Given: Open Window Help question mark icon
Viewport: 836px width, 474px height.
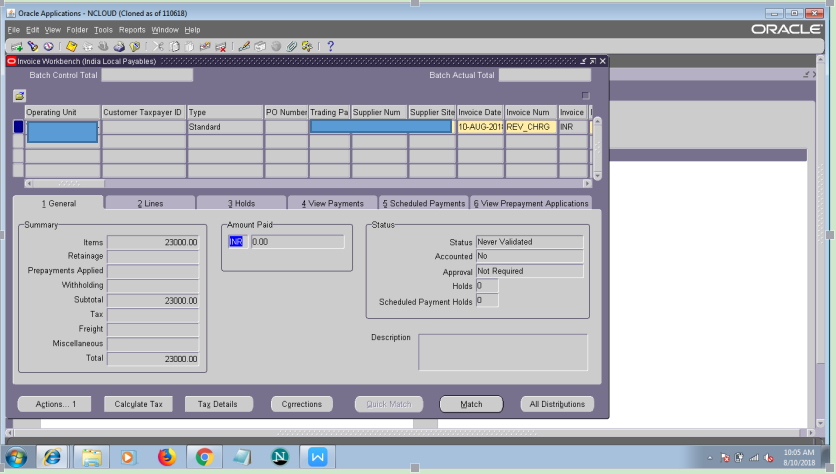Looking at the screenshot, I should pos(331,46).
